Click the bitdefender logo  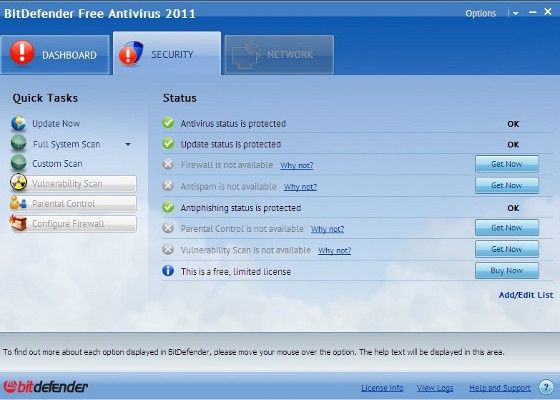(46, 386)
